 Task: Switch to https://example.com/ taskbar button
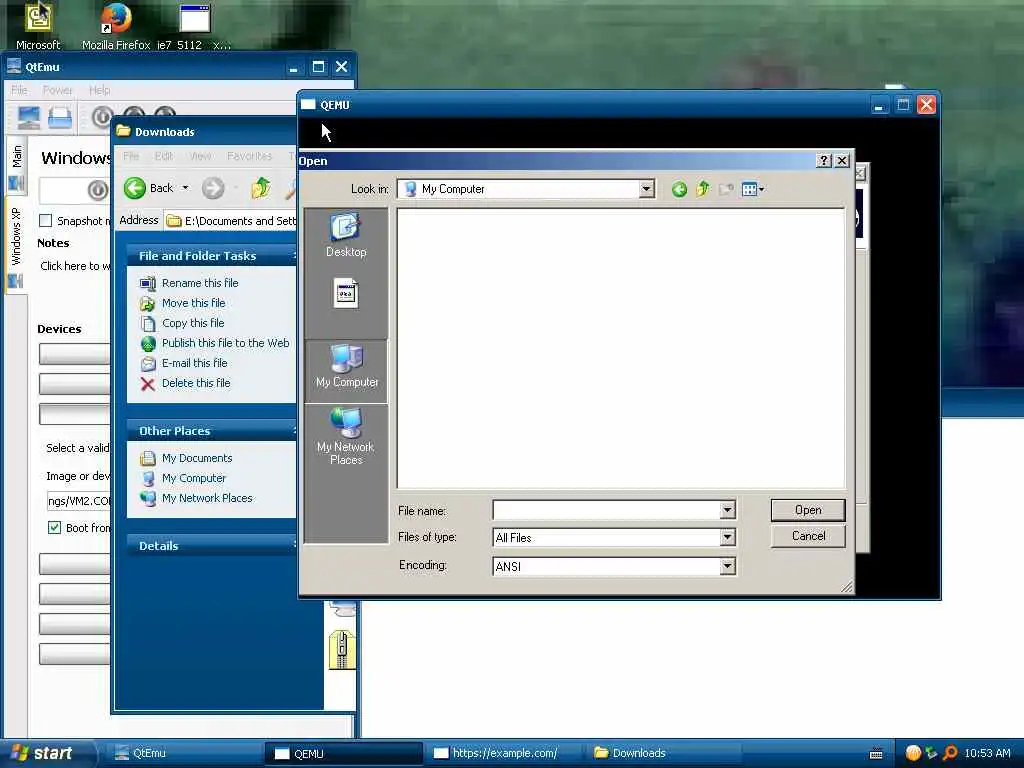tap(504, 753)
